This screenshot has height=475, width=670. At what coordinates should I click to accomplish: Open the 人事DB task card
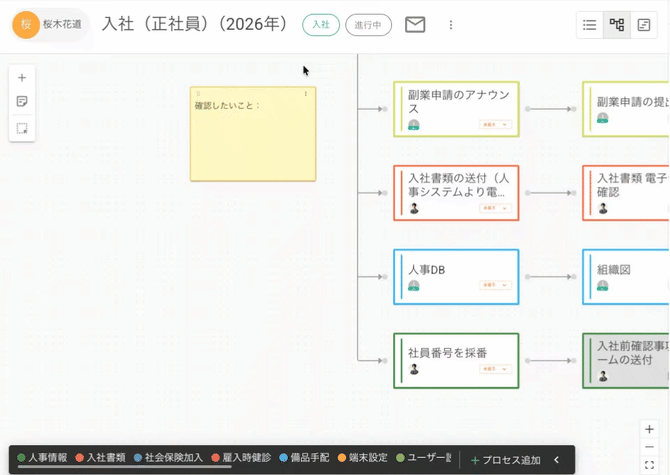(x=456, y=277)
